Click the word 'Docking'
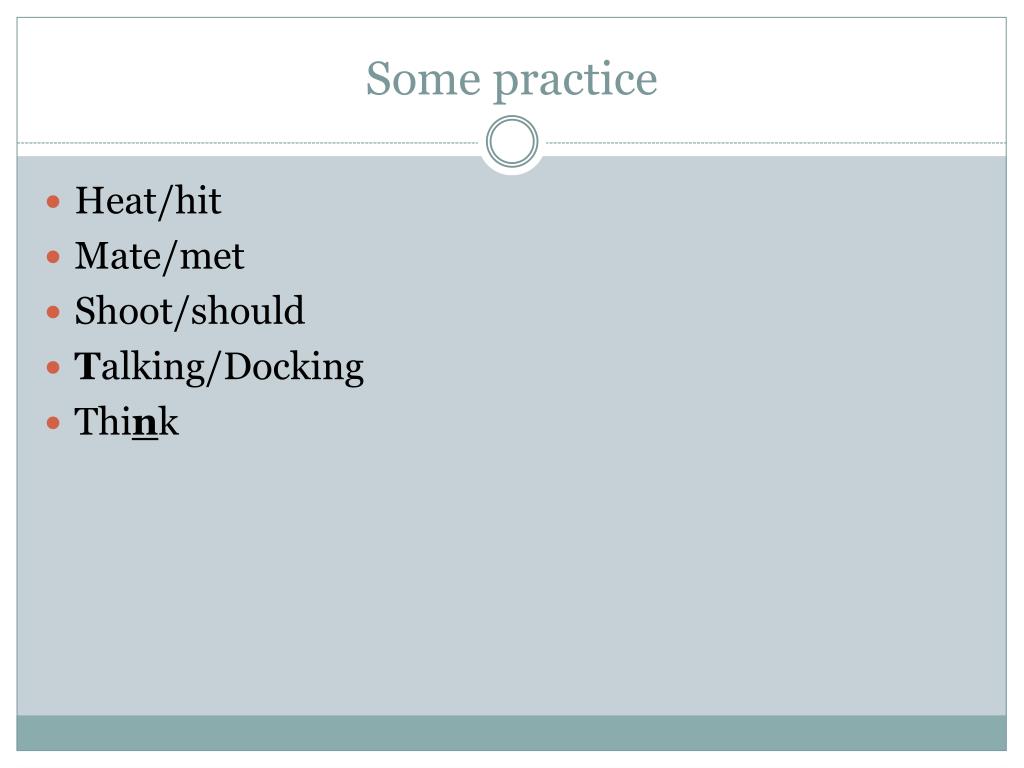1024x768 pixels. (294, 368)
